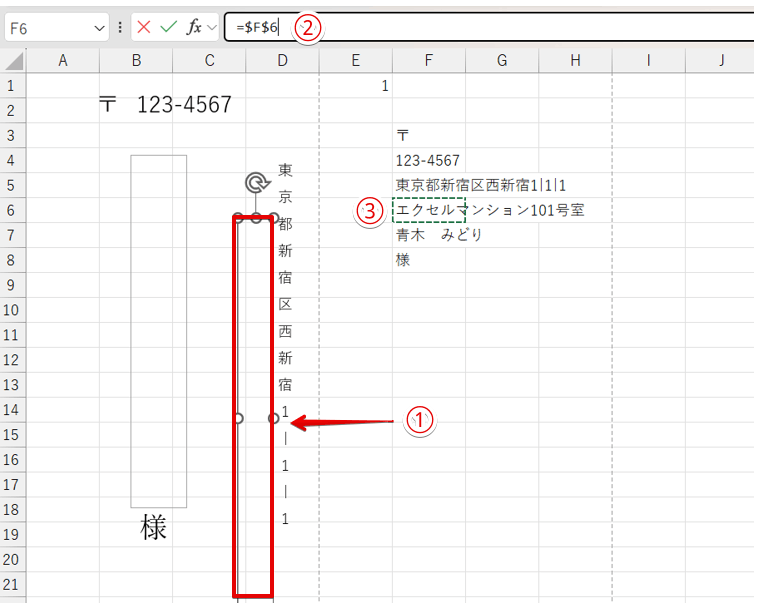Select row 14 header
Screen dimensions: 768x604
point(11,410)
